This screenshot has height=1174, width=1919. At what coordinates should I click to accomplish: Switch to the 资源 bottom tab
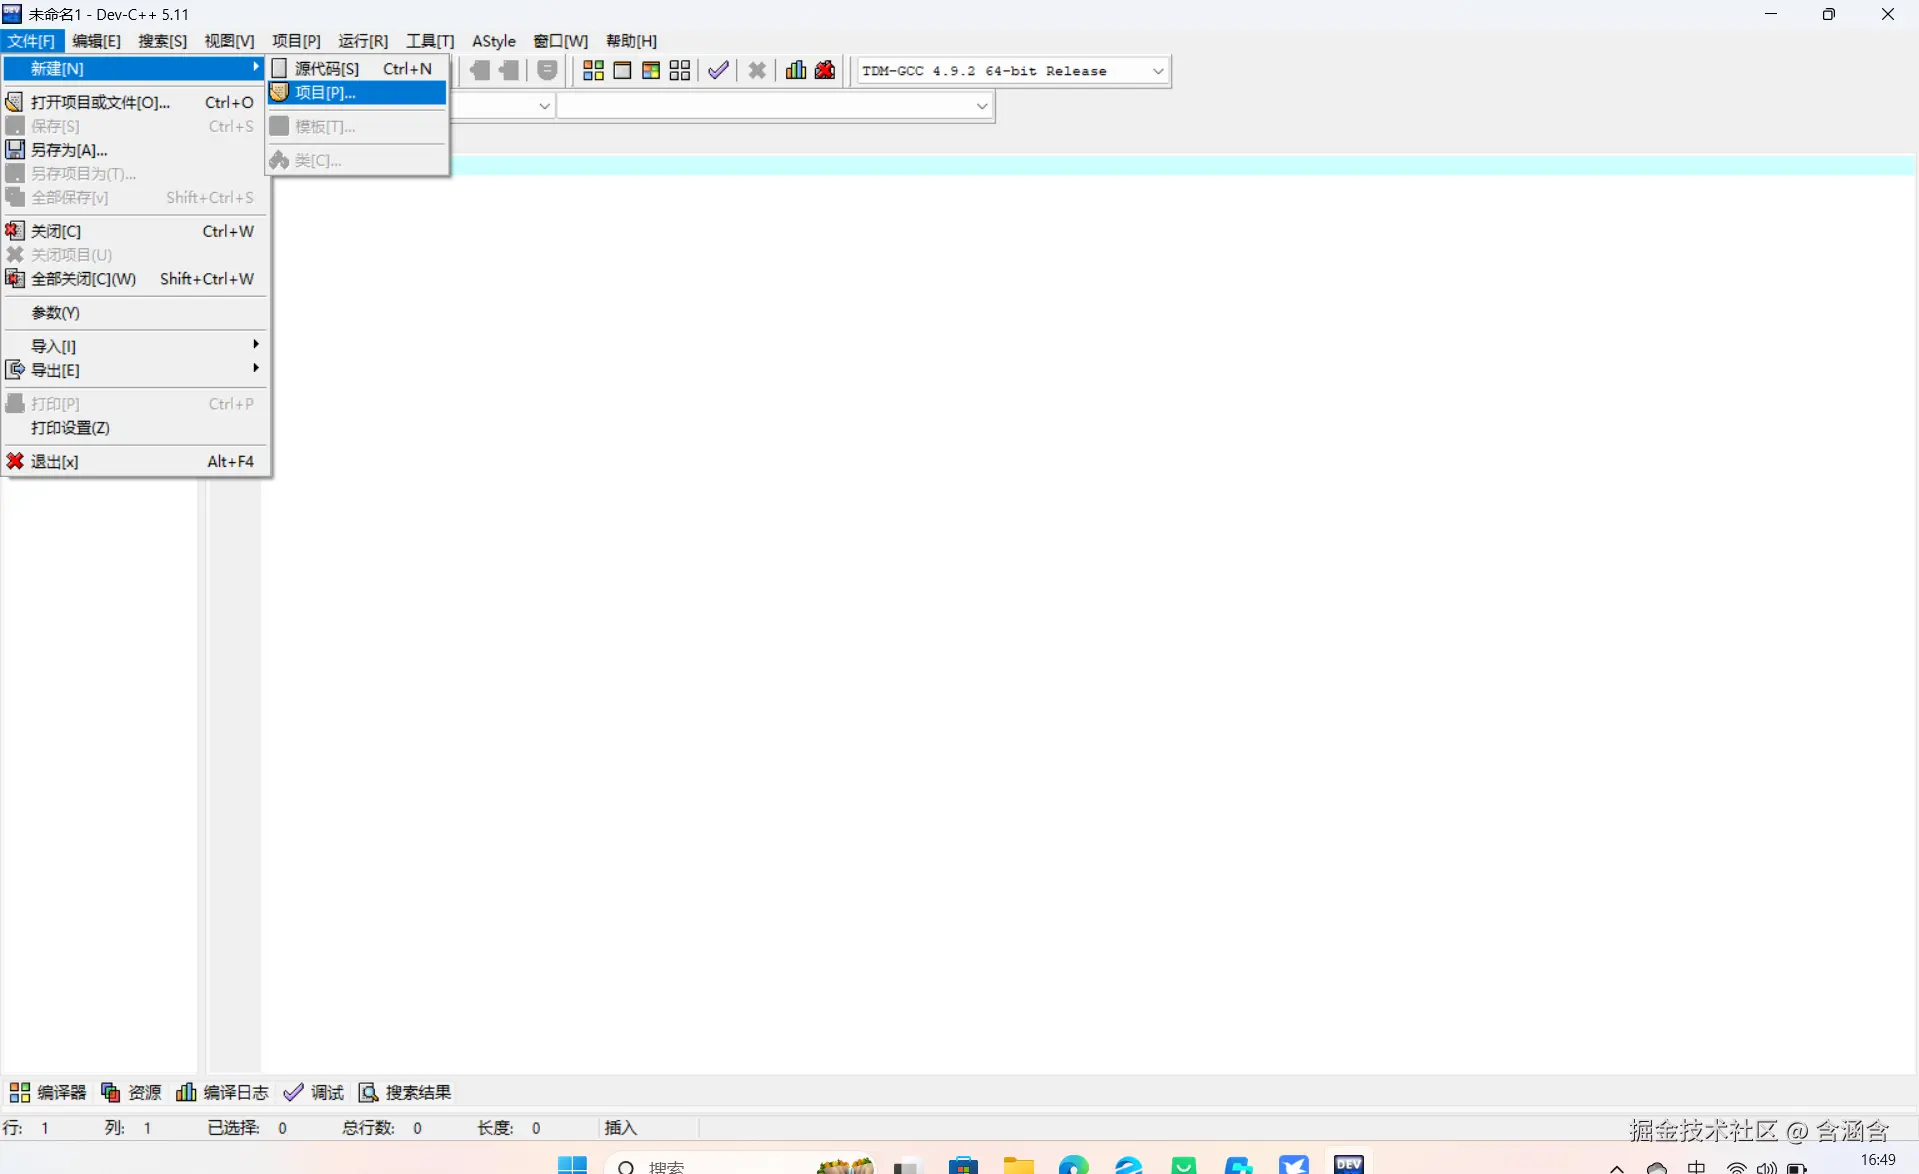pyautogui.click(x=131, y=1092)
